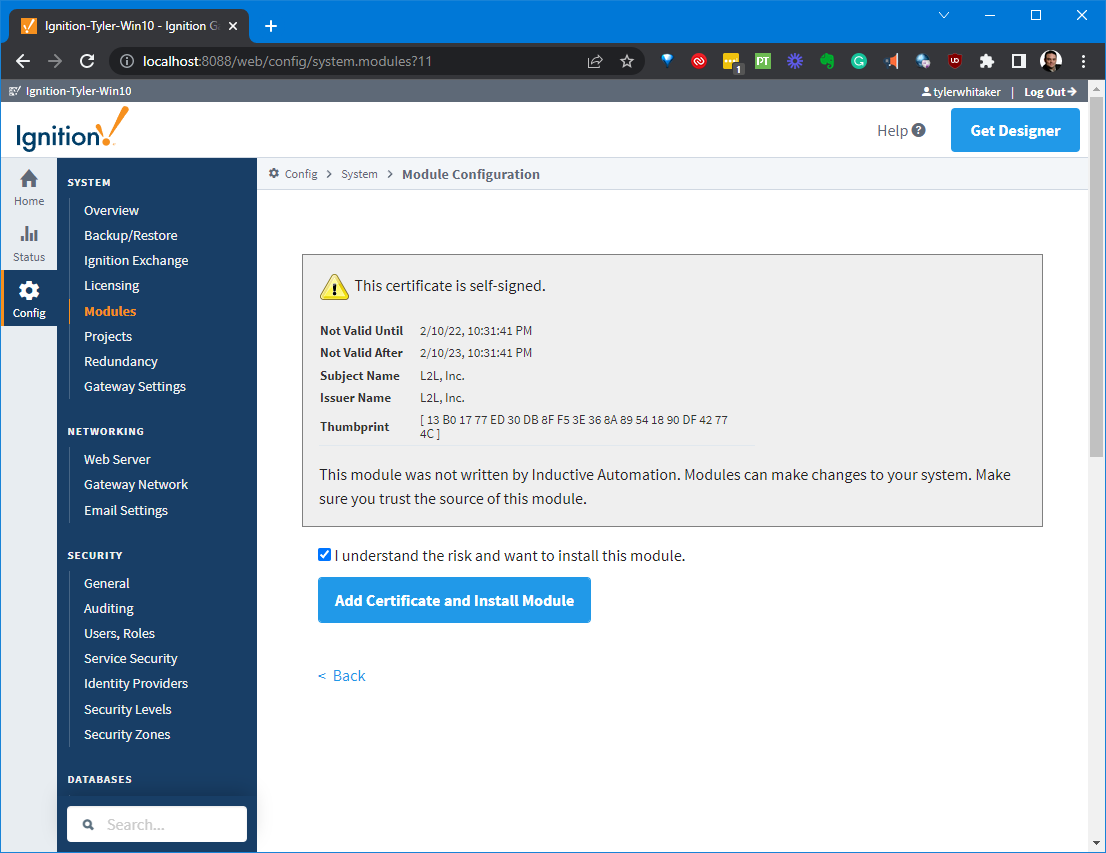The width and height of the screenshot is (1106, 853).
Task: Open General under Security
Action: point(107,583)
